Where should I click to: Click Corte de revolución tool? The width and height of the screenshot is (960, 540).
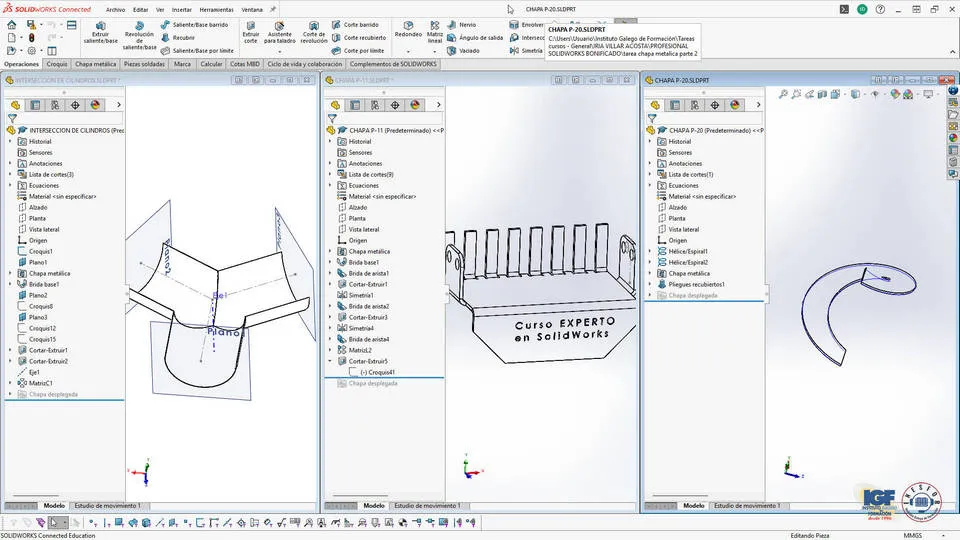coord(314,32)
